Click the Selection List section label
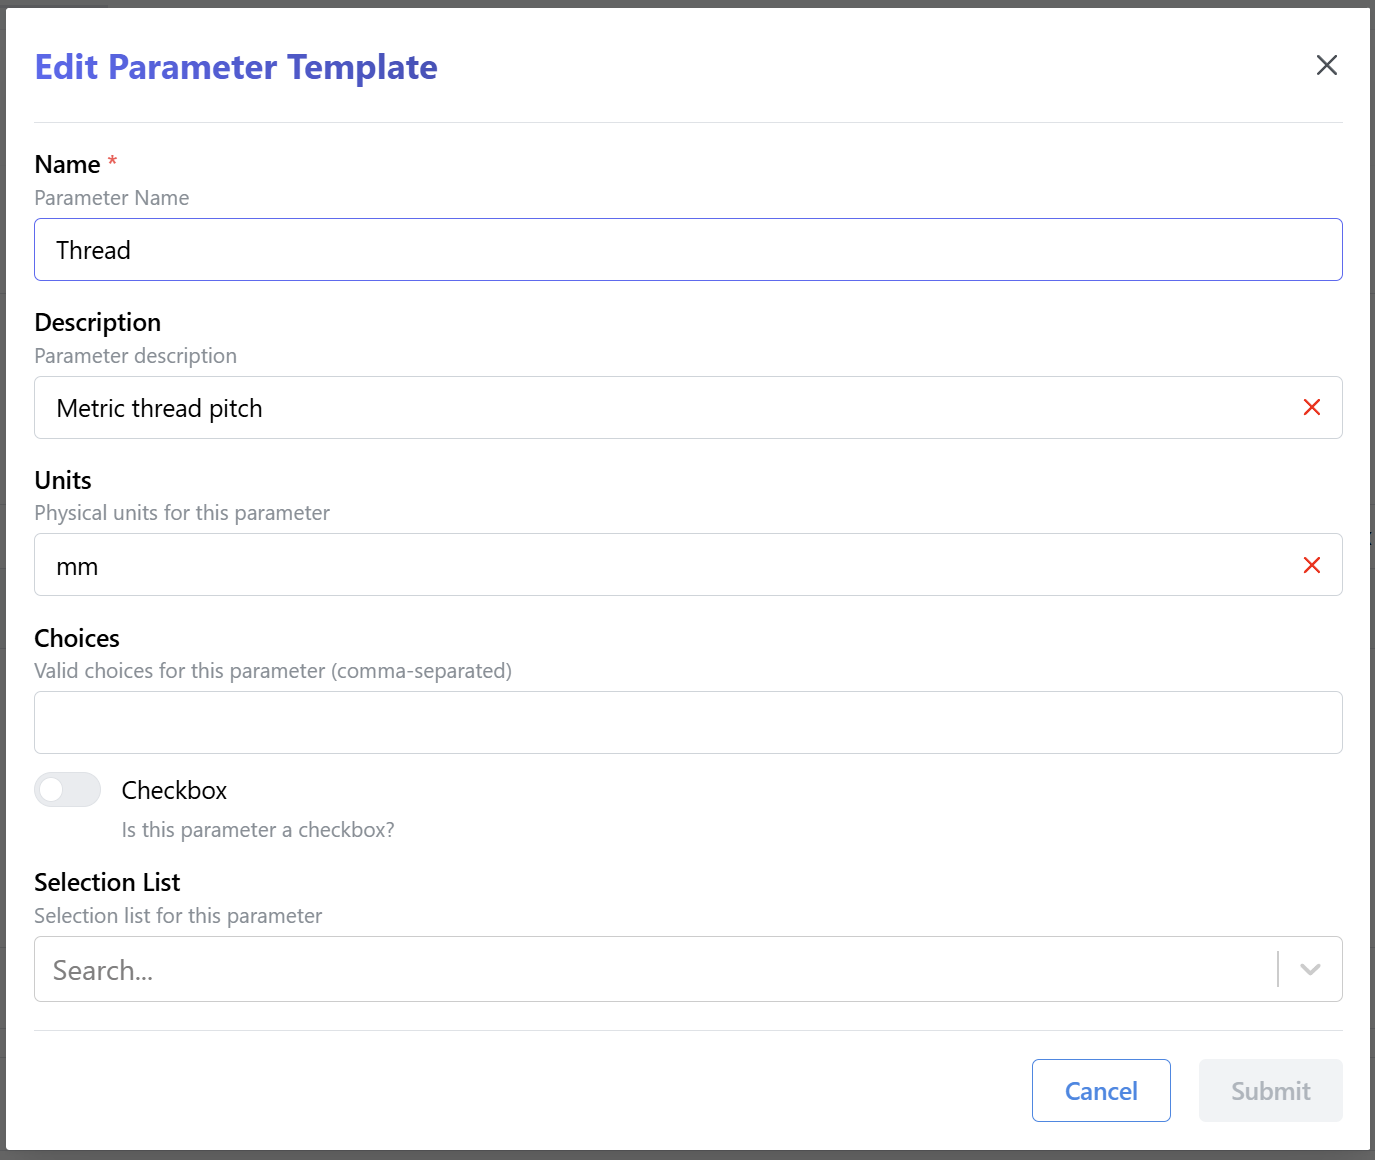Viewport: 1375px width, 1160px height. (107, 881)
